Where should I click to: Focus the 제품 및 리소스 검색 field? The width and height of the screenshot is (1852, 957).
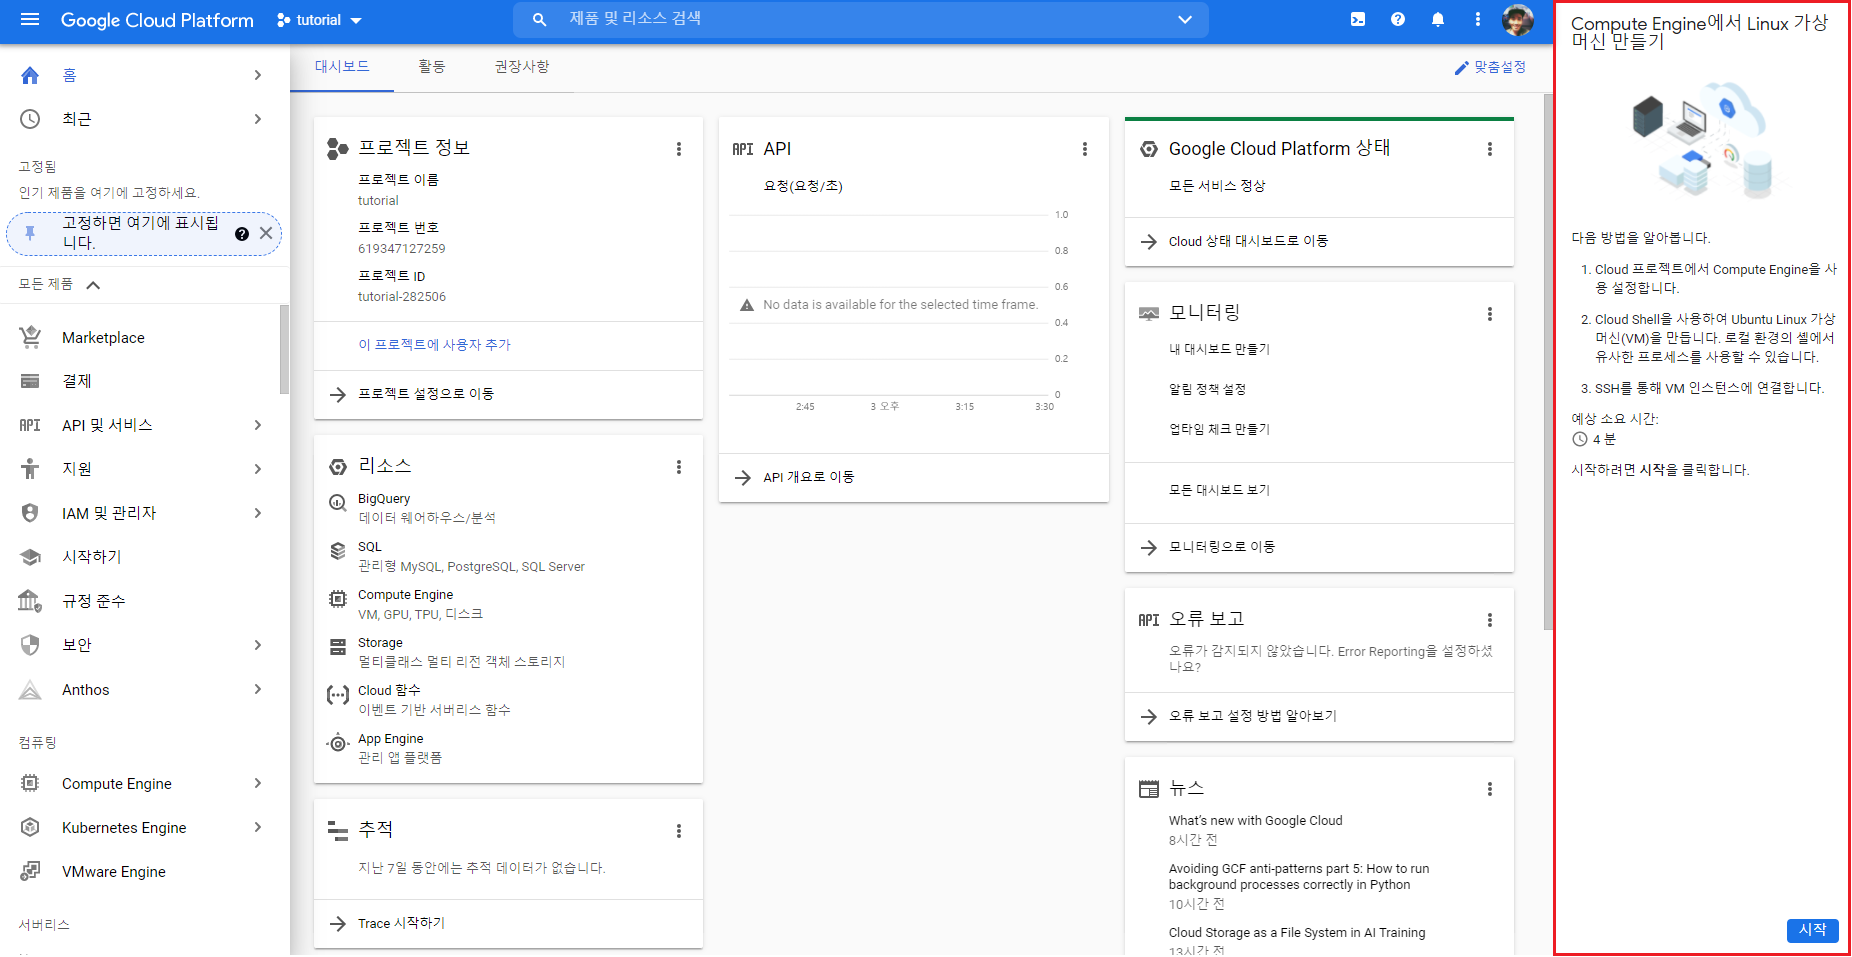[x=860, y=19]
